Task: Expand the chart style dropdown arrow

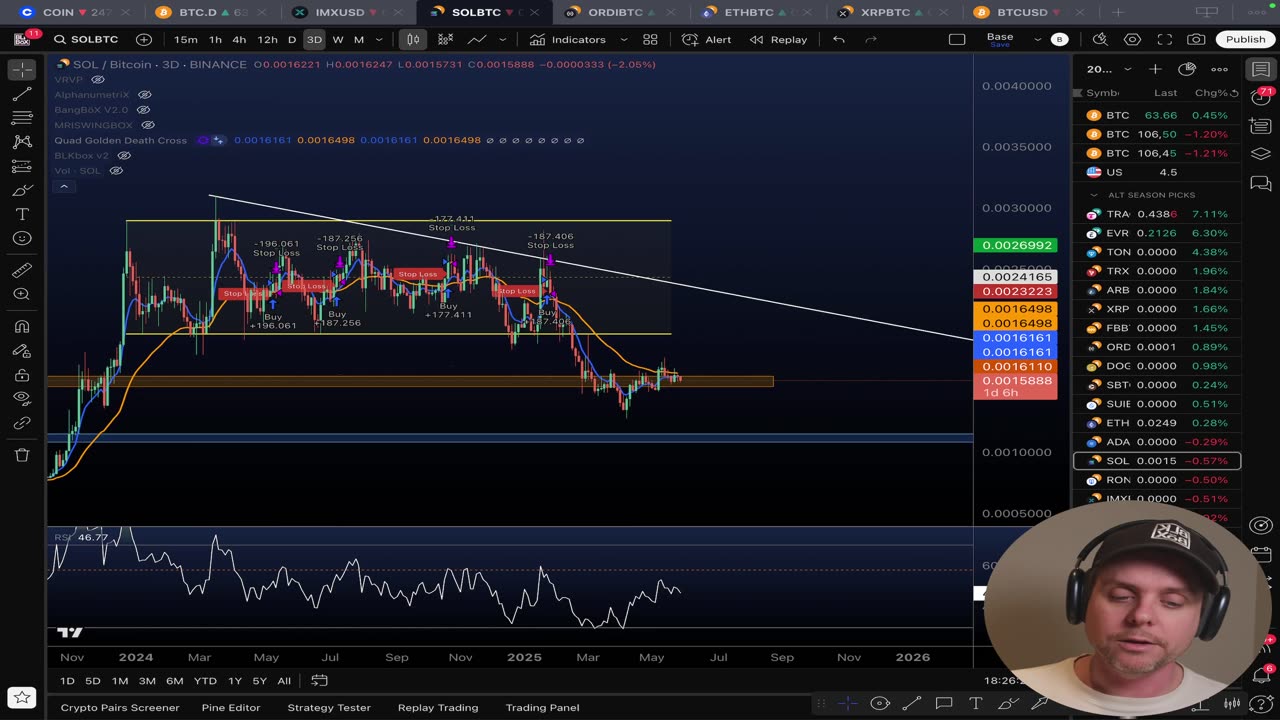Action: tap(502, 39)
